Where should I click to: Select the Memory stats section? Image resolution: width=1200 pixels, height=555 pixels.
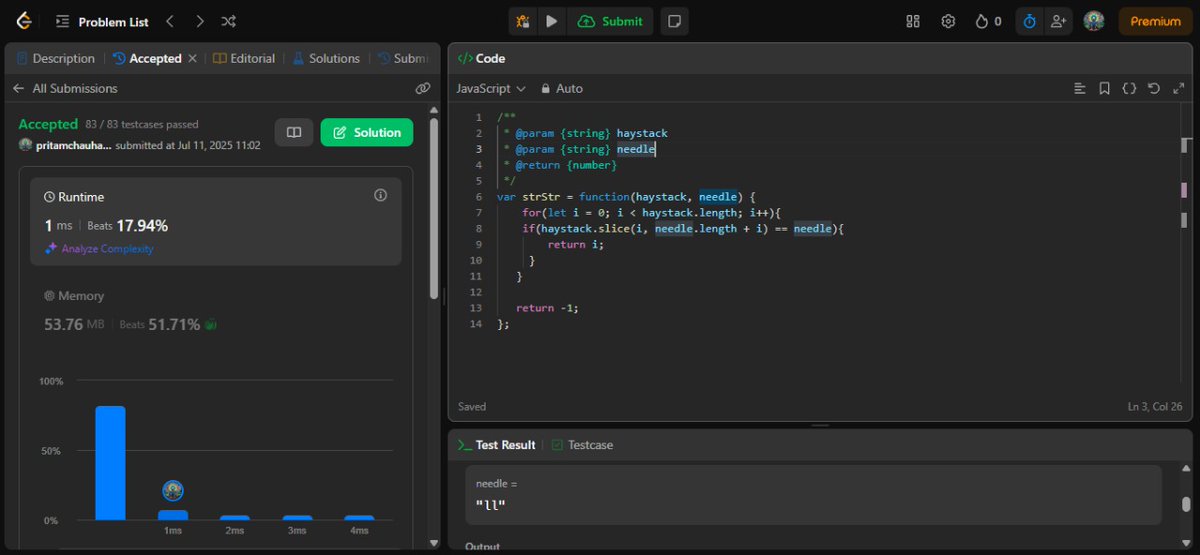coord(216,310)
